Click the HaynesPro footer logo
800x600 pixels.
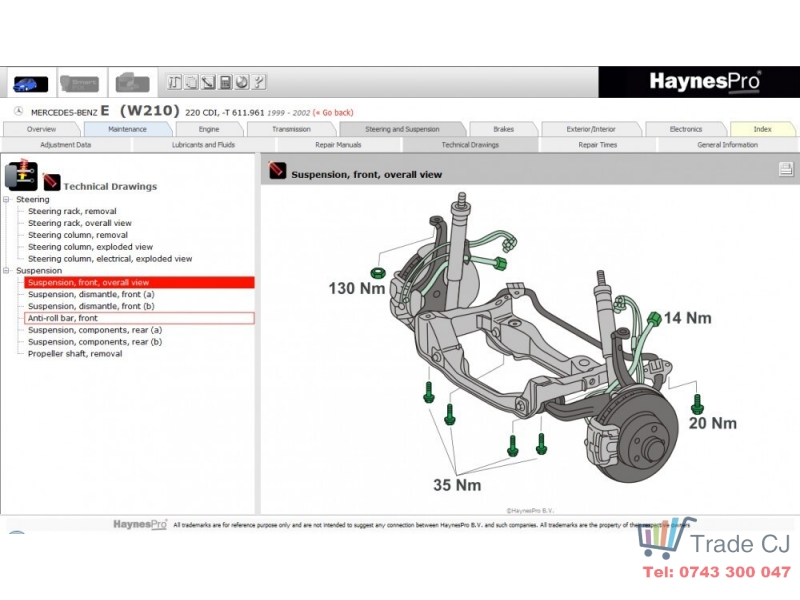coord(140,524)
